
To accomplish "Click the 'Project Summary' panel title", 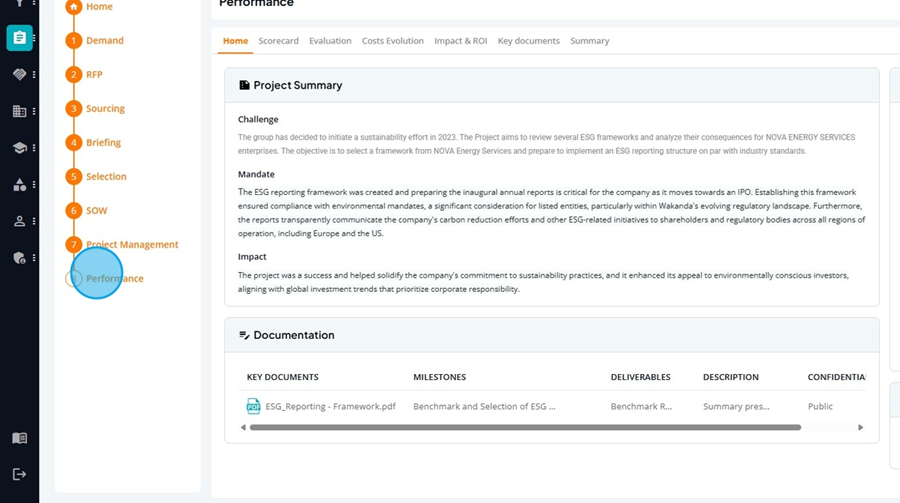I will coord(298,85).
